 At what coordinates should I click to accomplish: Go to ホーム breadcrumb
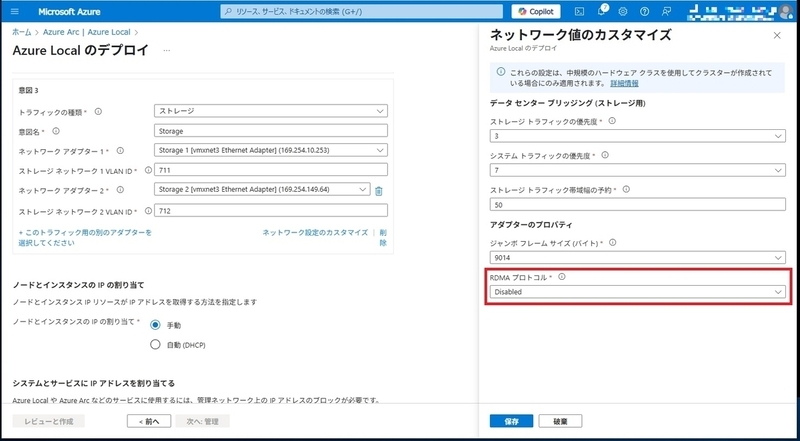click(21, 32)
